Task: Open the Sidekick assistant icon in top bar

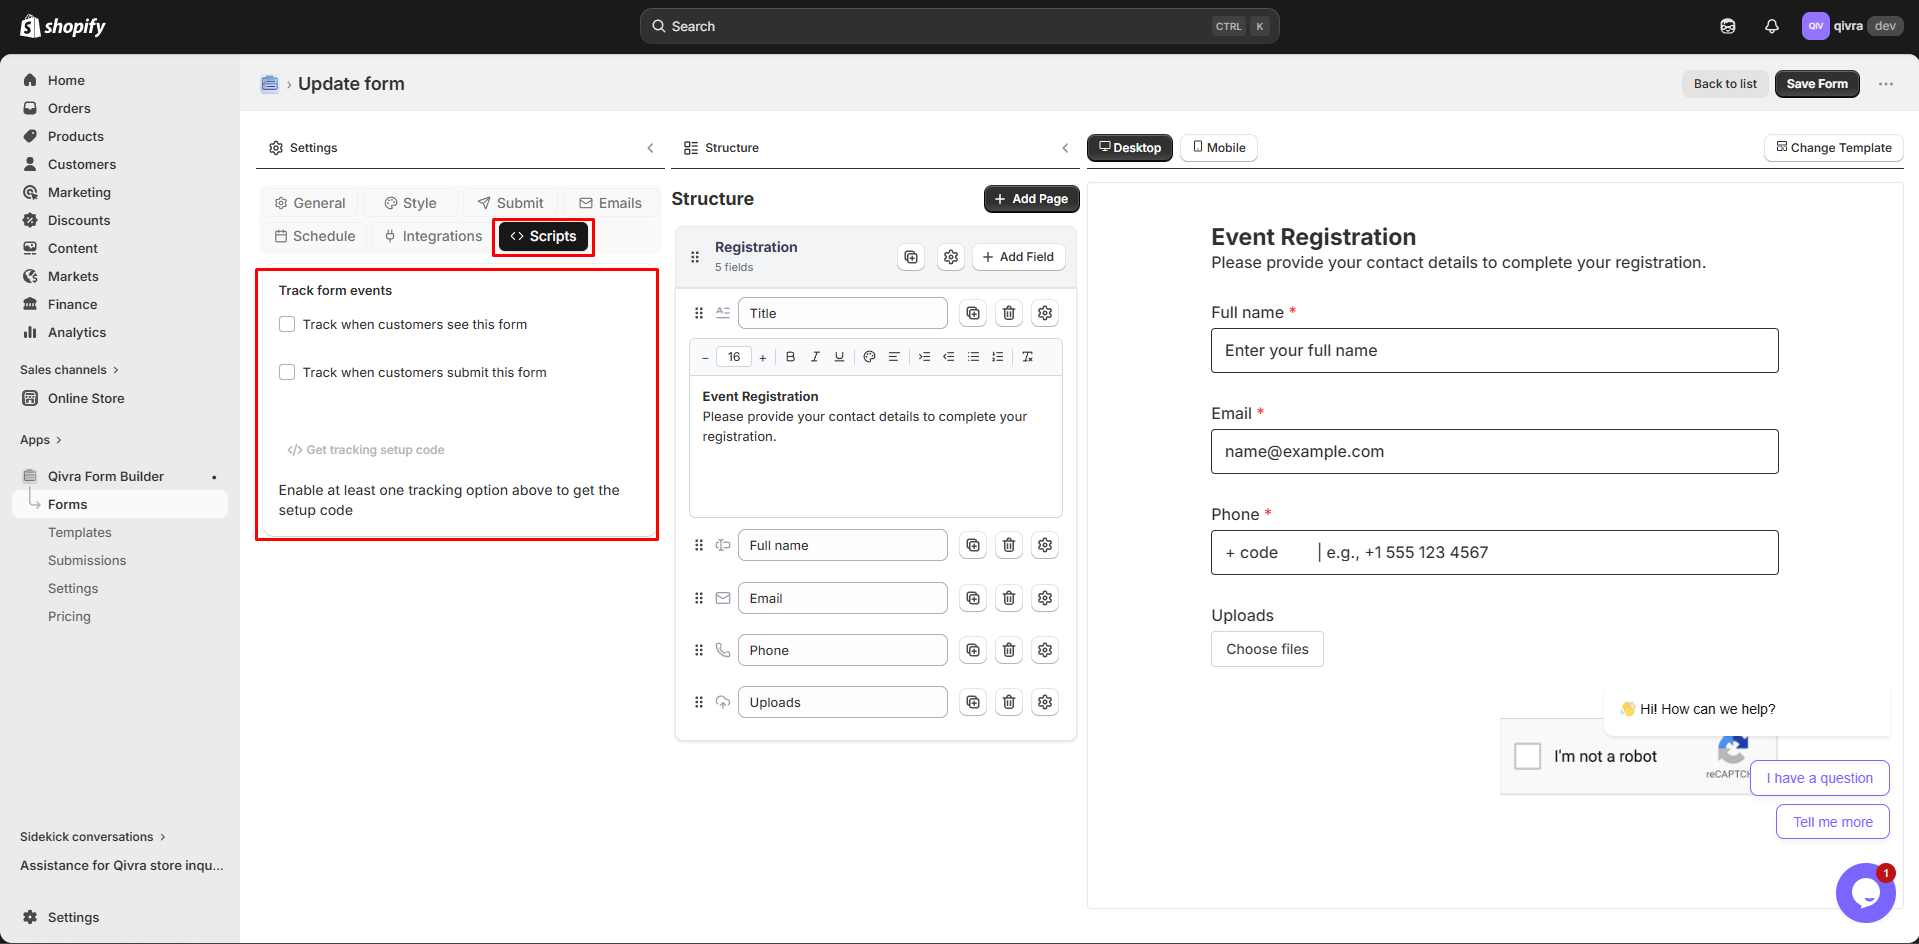Action: coord(1728,26)
